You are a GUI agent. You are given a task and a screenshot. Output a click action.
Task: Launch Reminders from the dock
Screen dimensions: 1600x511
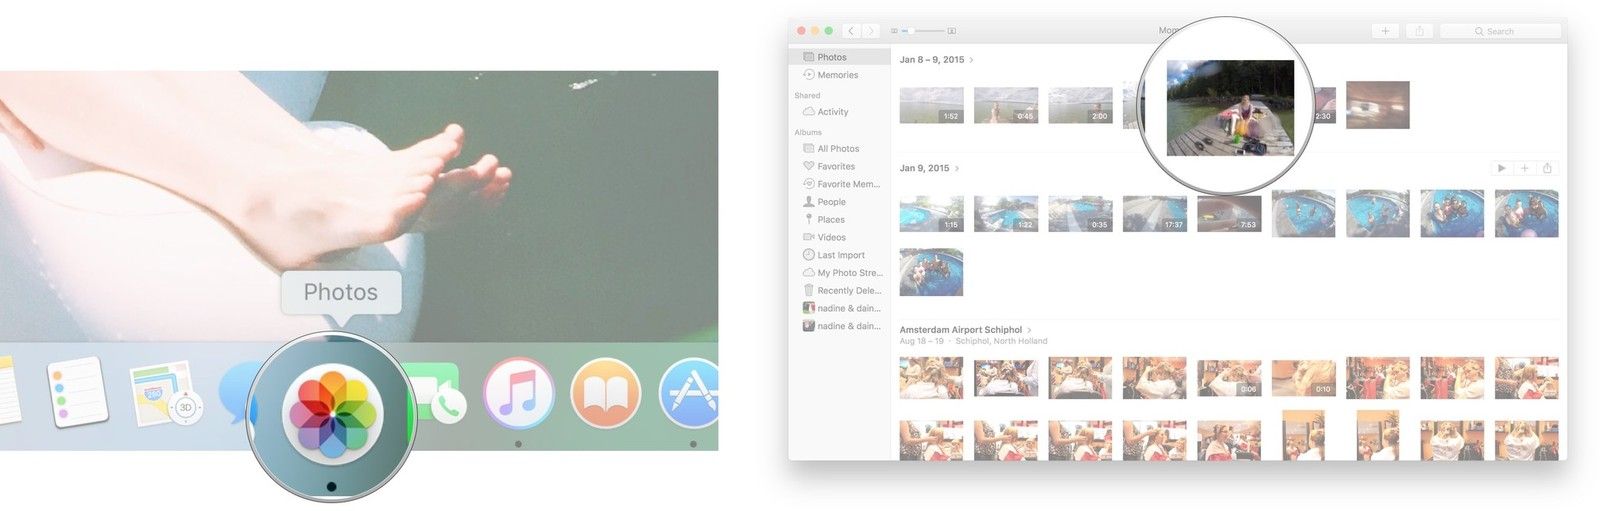tap(77, 392)
